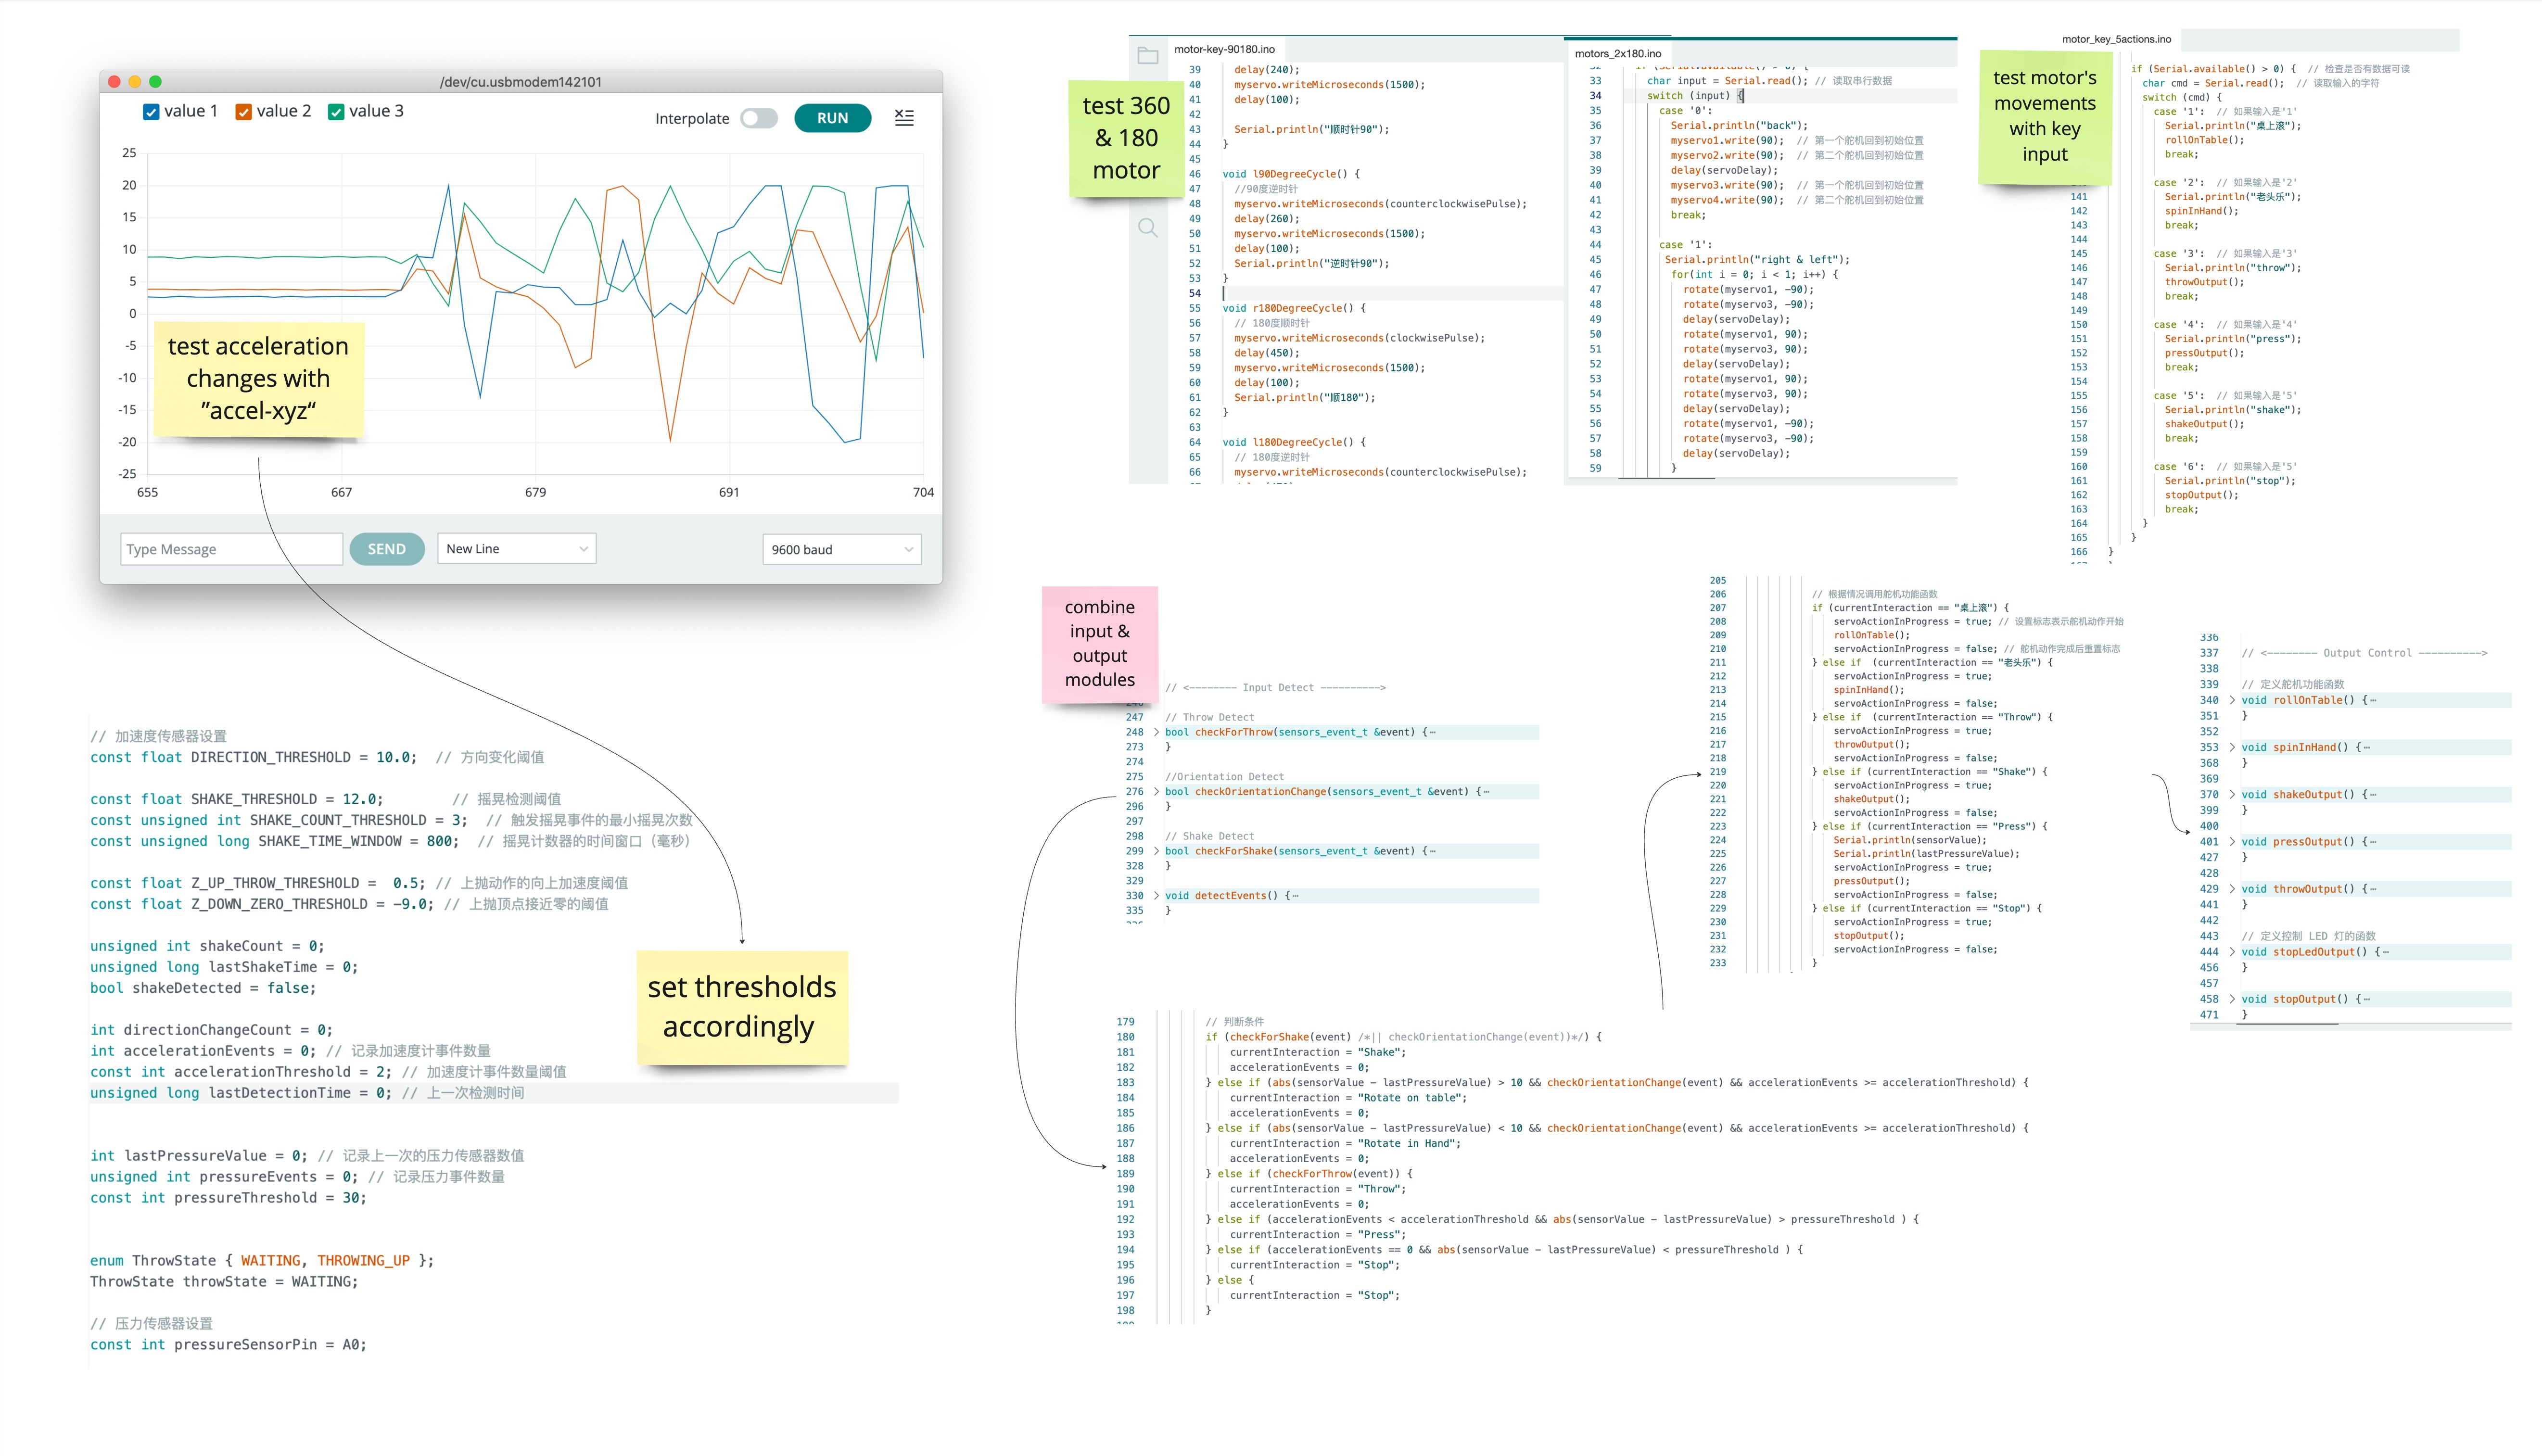The width and height of the screenshot is (2542, 1456).
Task: Click the clear output icon beside RUN
Action: click(904, 118)
